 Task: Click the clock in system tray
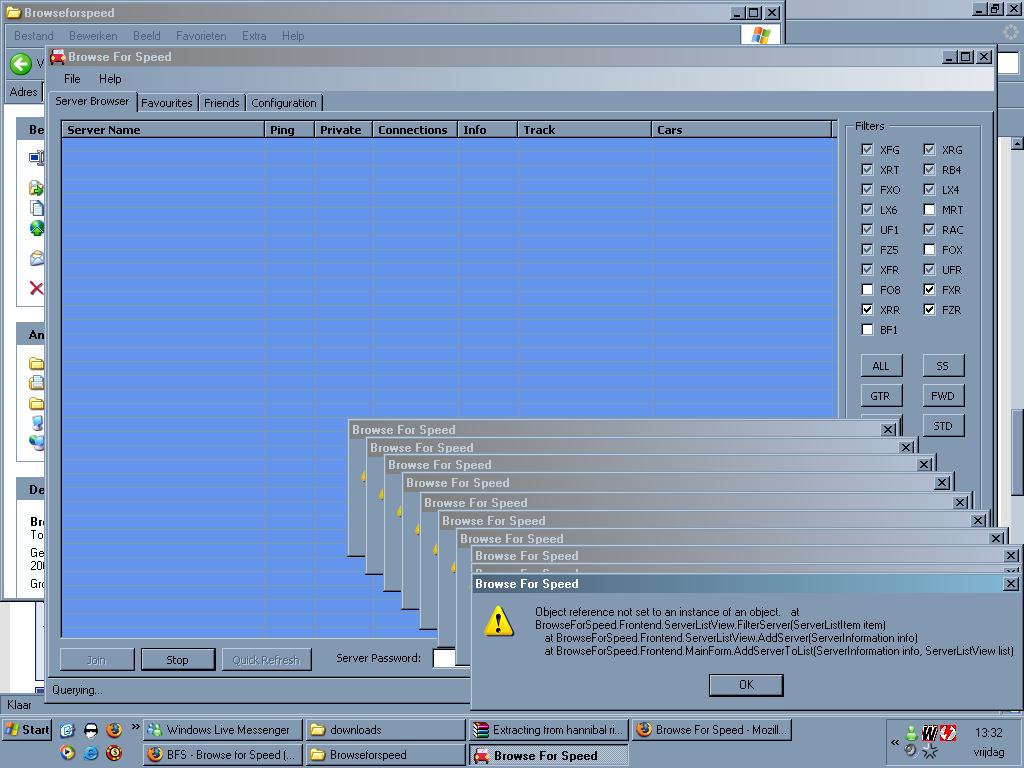click(988, 732)
